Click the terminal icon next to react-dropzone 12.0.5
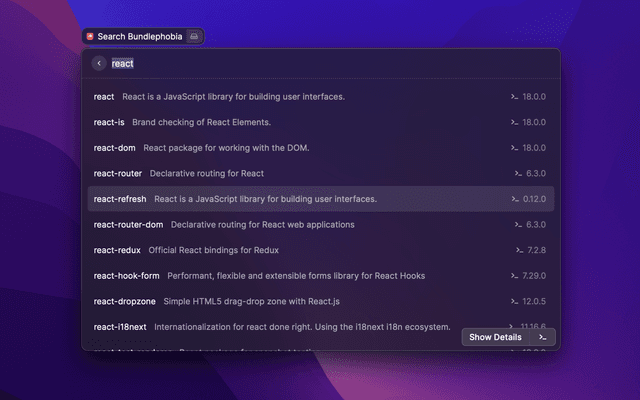This screenshot has width=640, height=400. coord(514,300)
